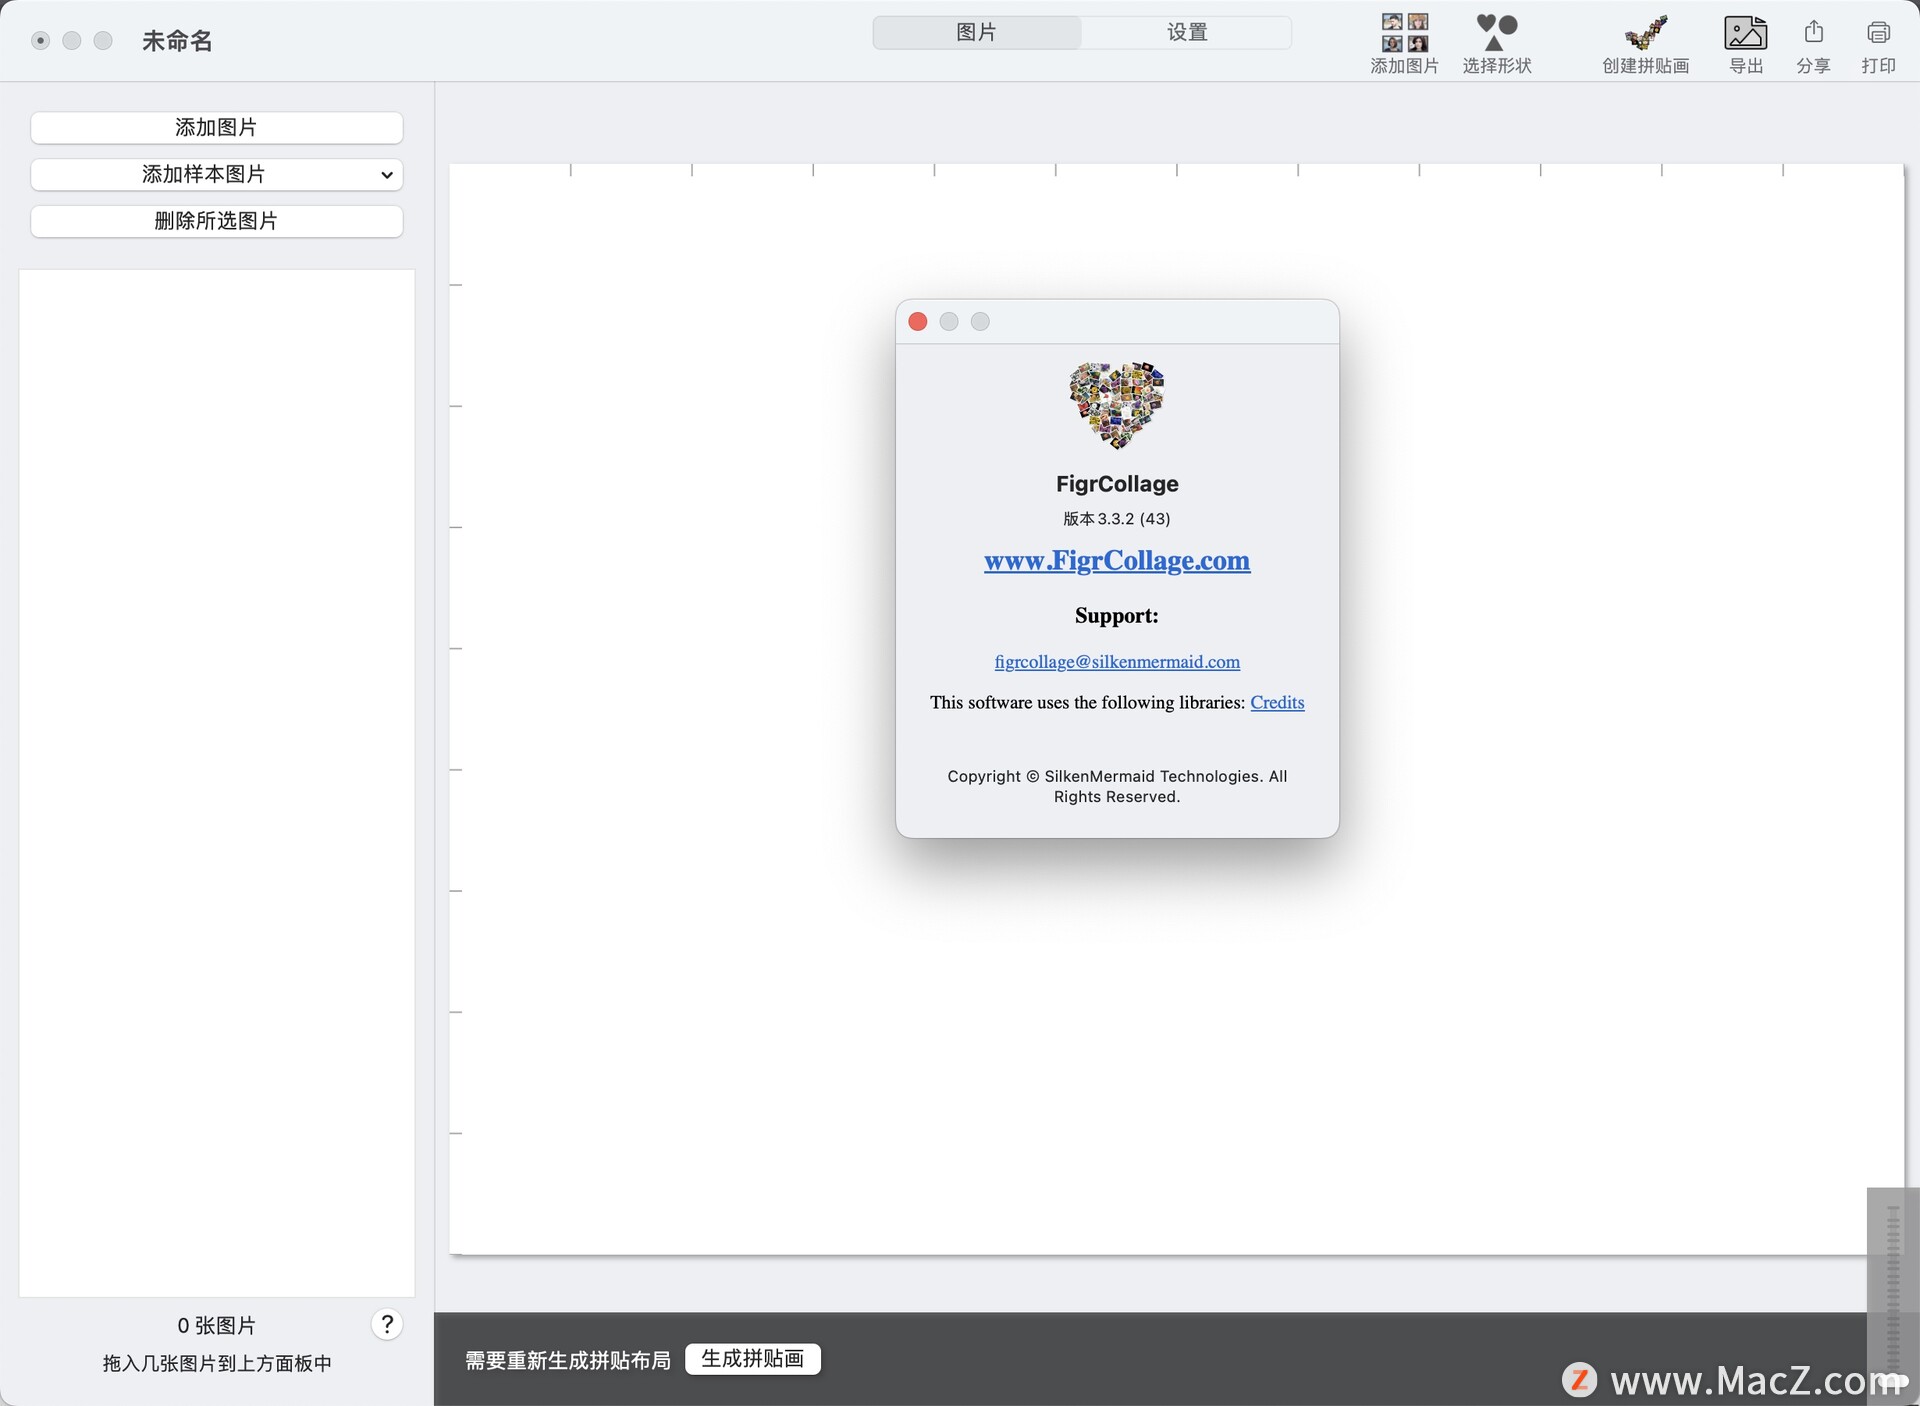Viewport: 1920px width, 1406px height.
Task: Open the Credits link
Action: click(x=1277, y=702)
